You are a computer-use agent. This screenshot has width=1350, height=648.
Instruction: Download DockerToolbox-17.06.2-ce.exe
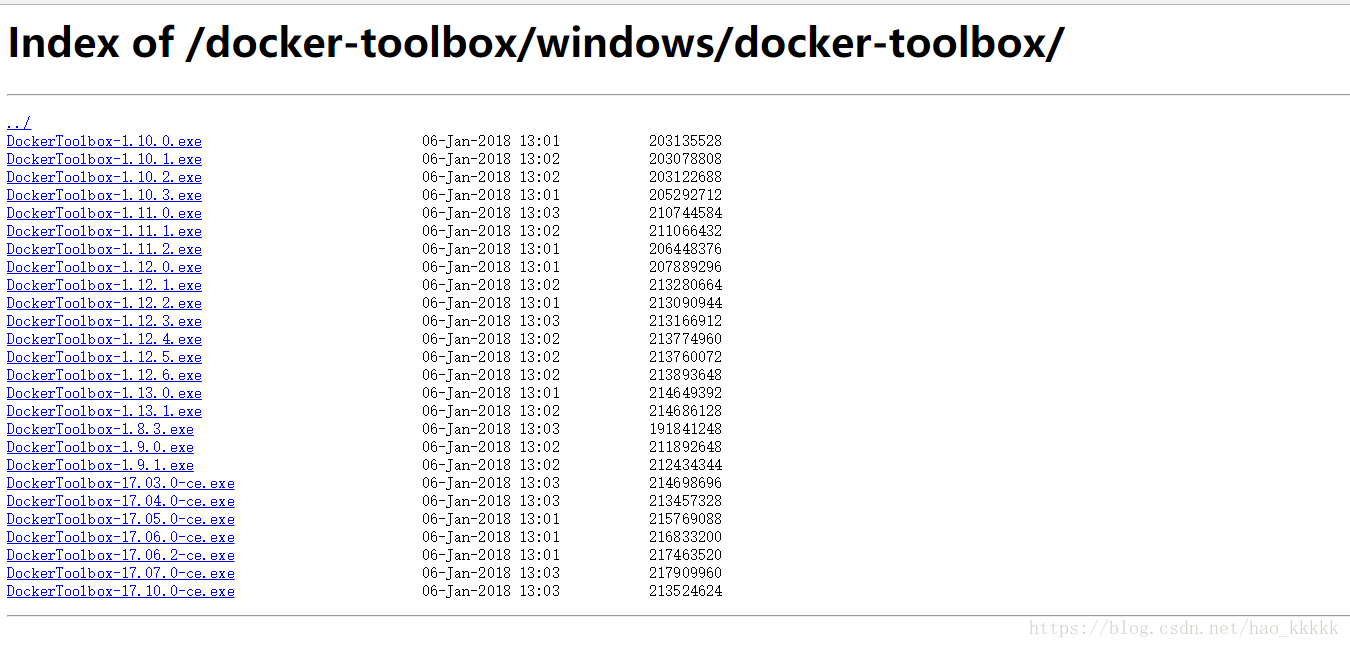point(120,555)
